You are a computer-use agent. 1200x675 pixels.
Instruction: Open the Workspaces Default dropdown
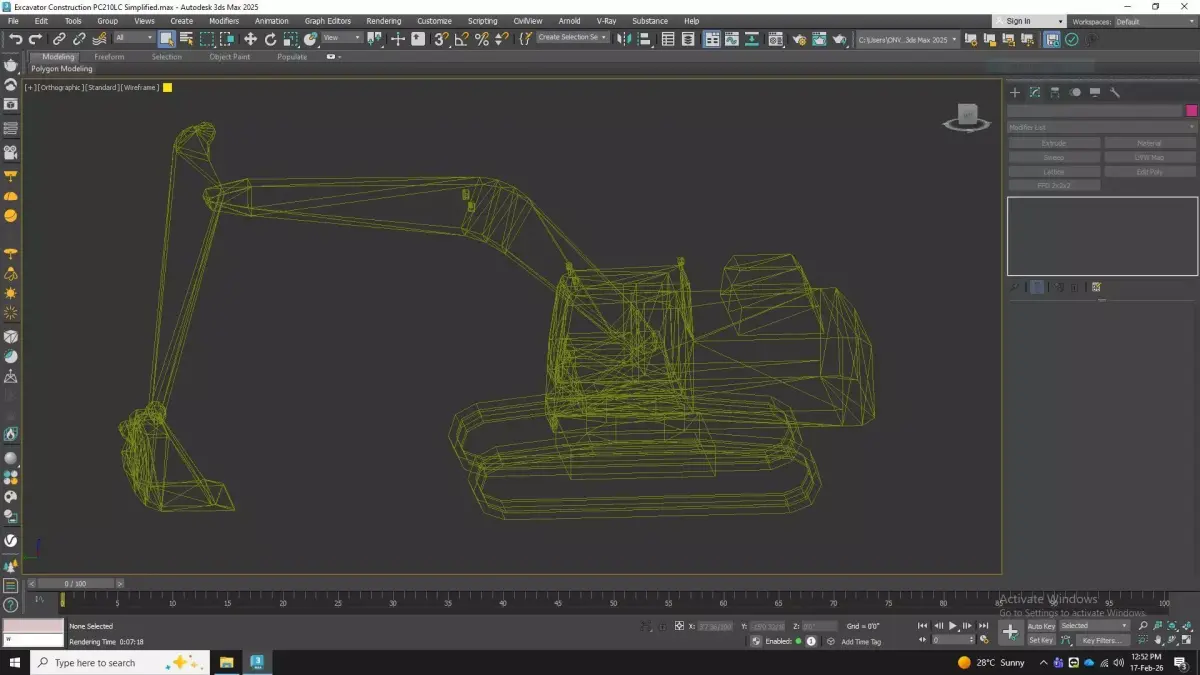tap(1154, 21)
